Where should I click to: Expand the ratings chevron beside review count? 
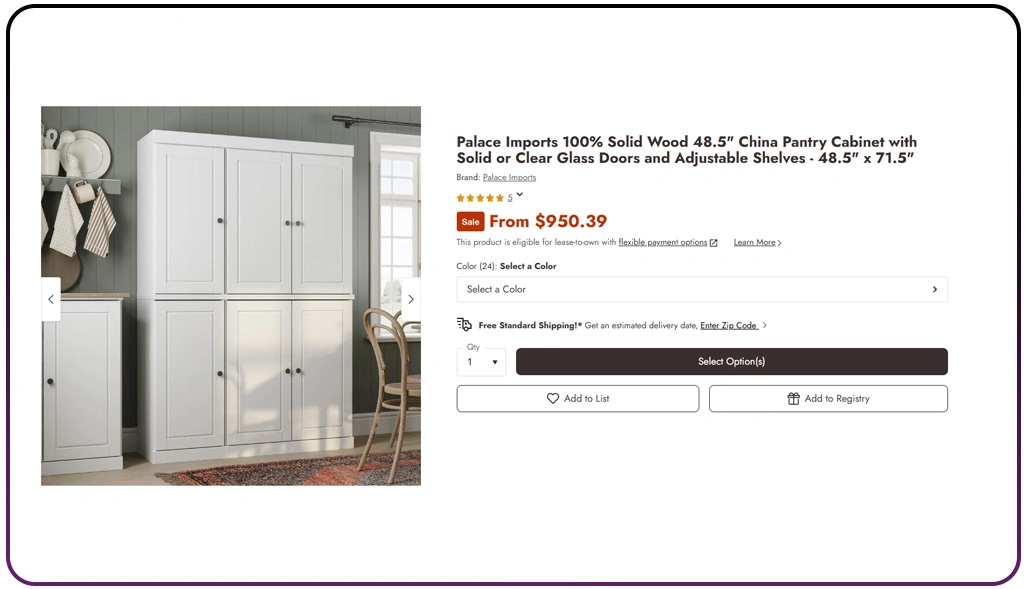pyautogui.click(x=520, y=195)
